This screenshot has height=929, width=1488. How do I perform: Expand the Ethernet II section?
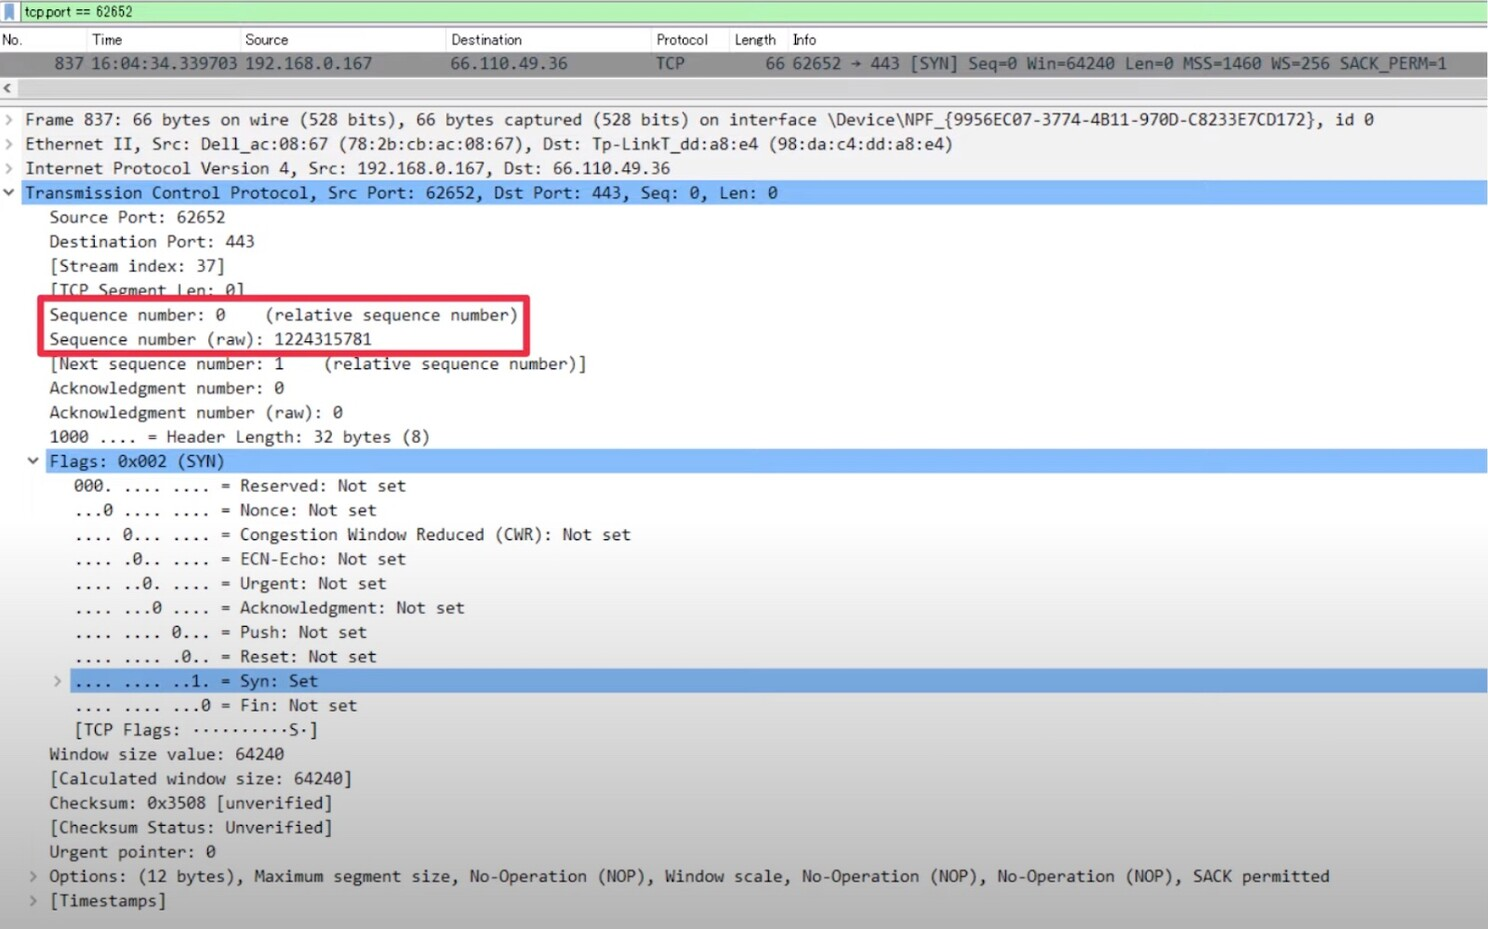9,144
